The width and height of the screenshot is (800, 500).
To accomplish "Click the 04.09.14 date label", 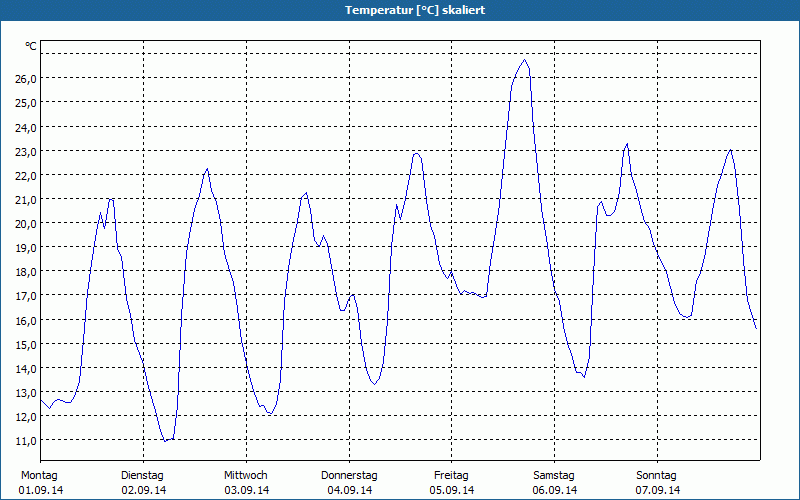I will point(349,490).
